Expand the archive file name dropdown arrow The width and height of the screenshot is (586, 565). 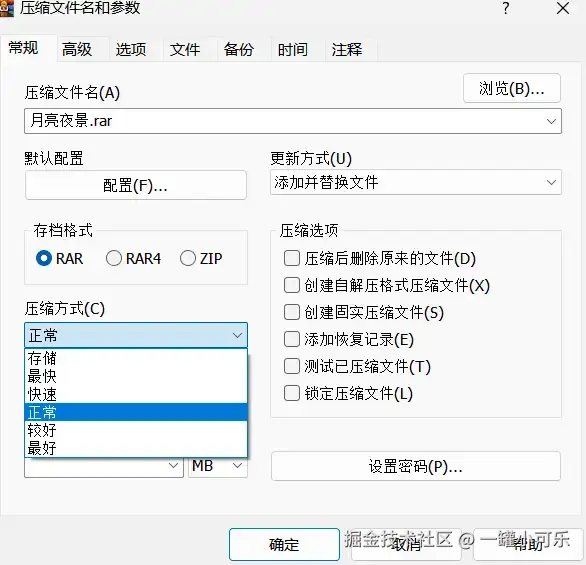551,121
